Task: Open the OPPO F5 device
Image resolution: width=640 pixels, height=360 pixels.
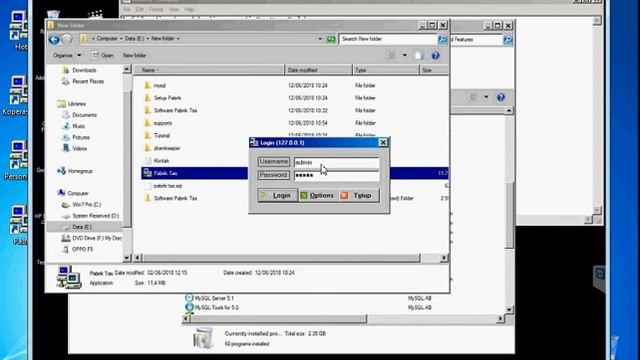Action: 82,249
